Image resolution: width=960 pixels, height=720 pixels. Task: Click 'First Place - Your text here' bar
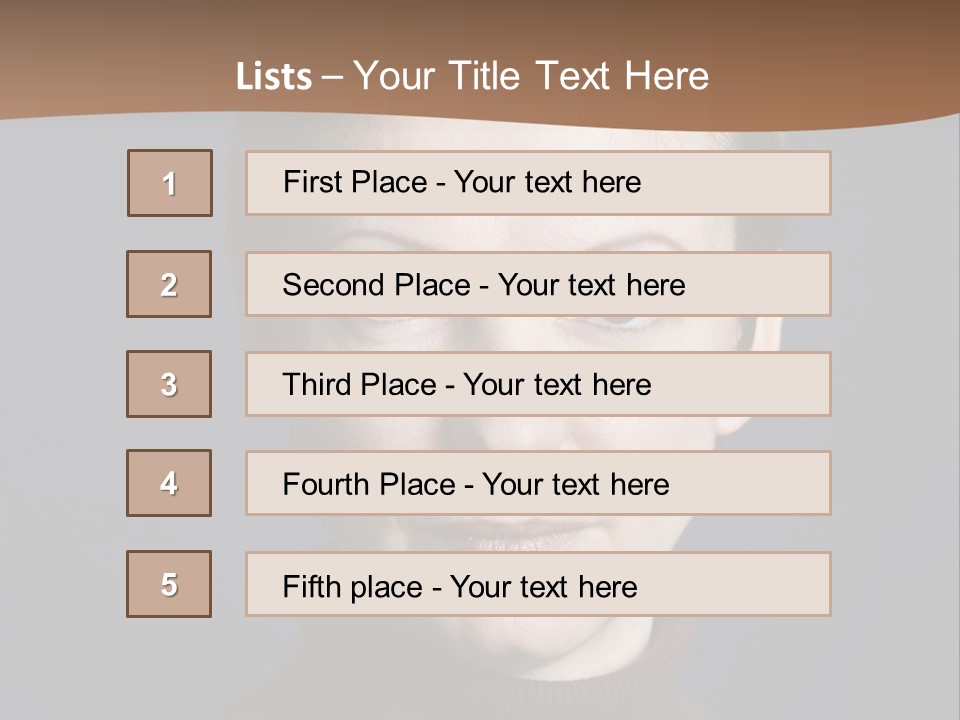point(538,183)
